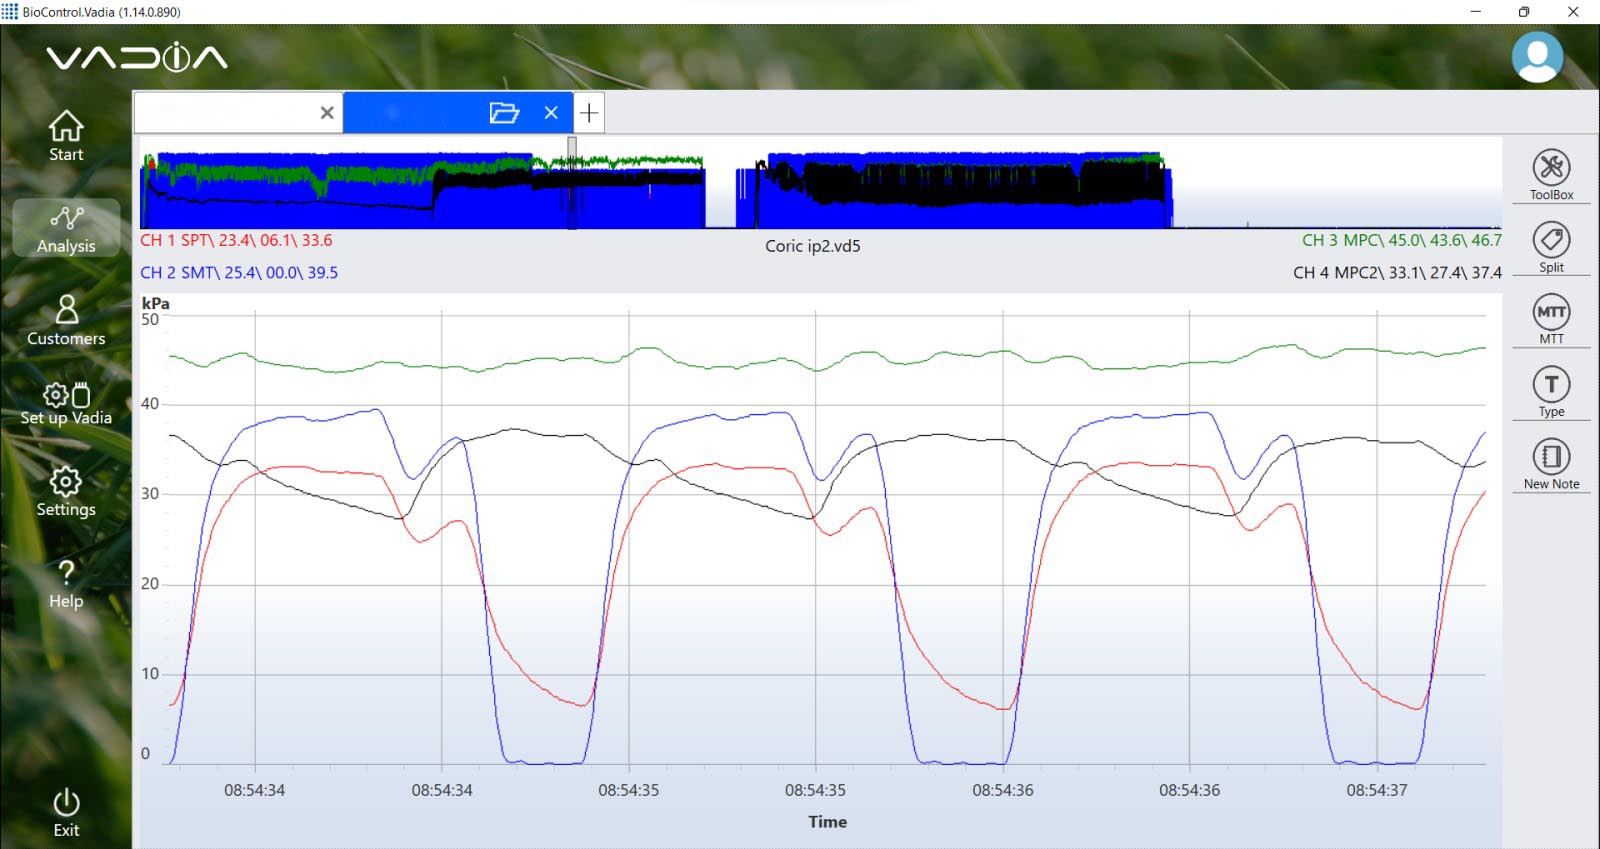Open Set up Vadia
This screenshot has width=1600, height=849.
pyautogui.click(x=66, y=403)
